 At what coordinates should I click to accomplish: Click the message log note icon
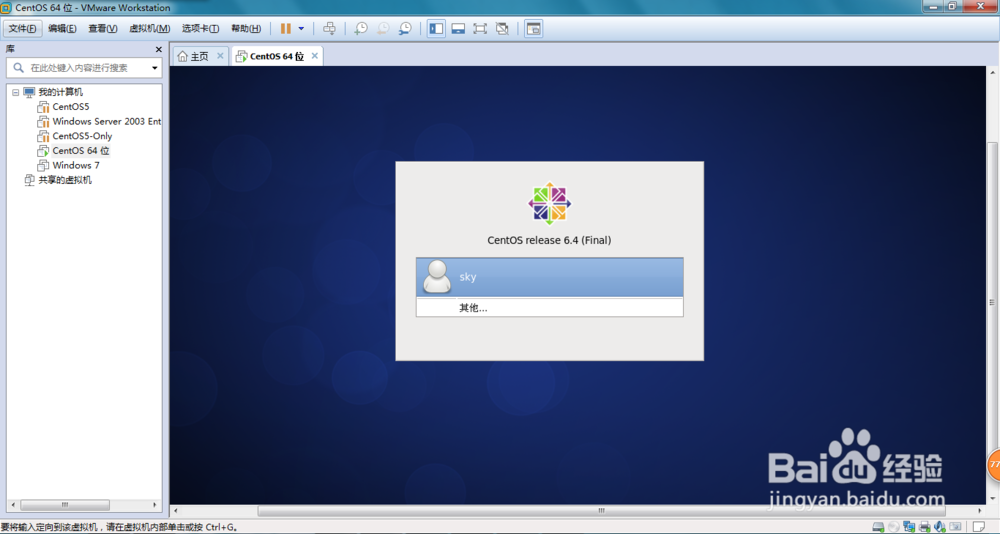point(978,527)
